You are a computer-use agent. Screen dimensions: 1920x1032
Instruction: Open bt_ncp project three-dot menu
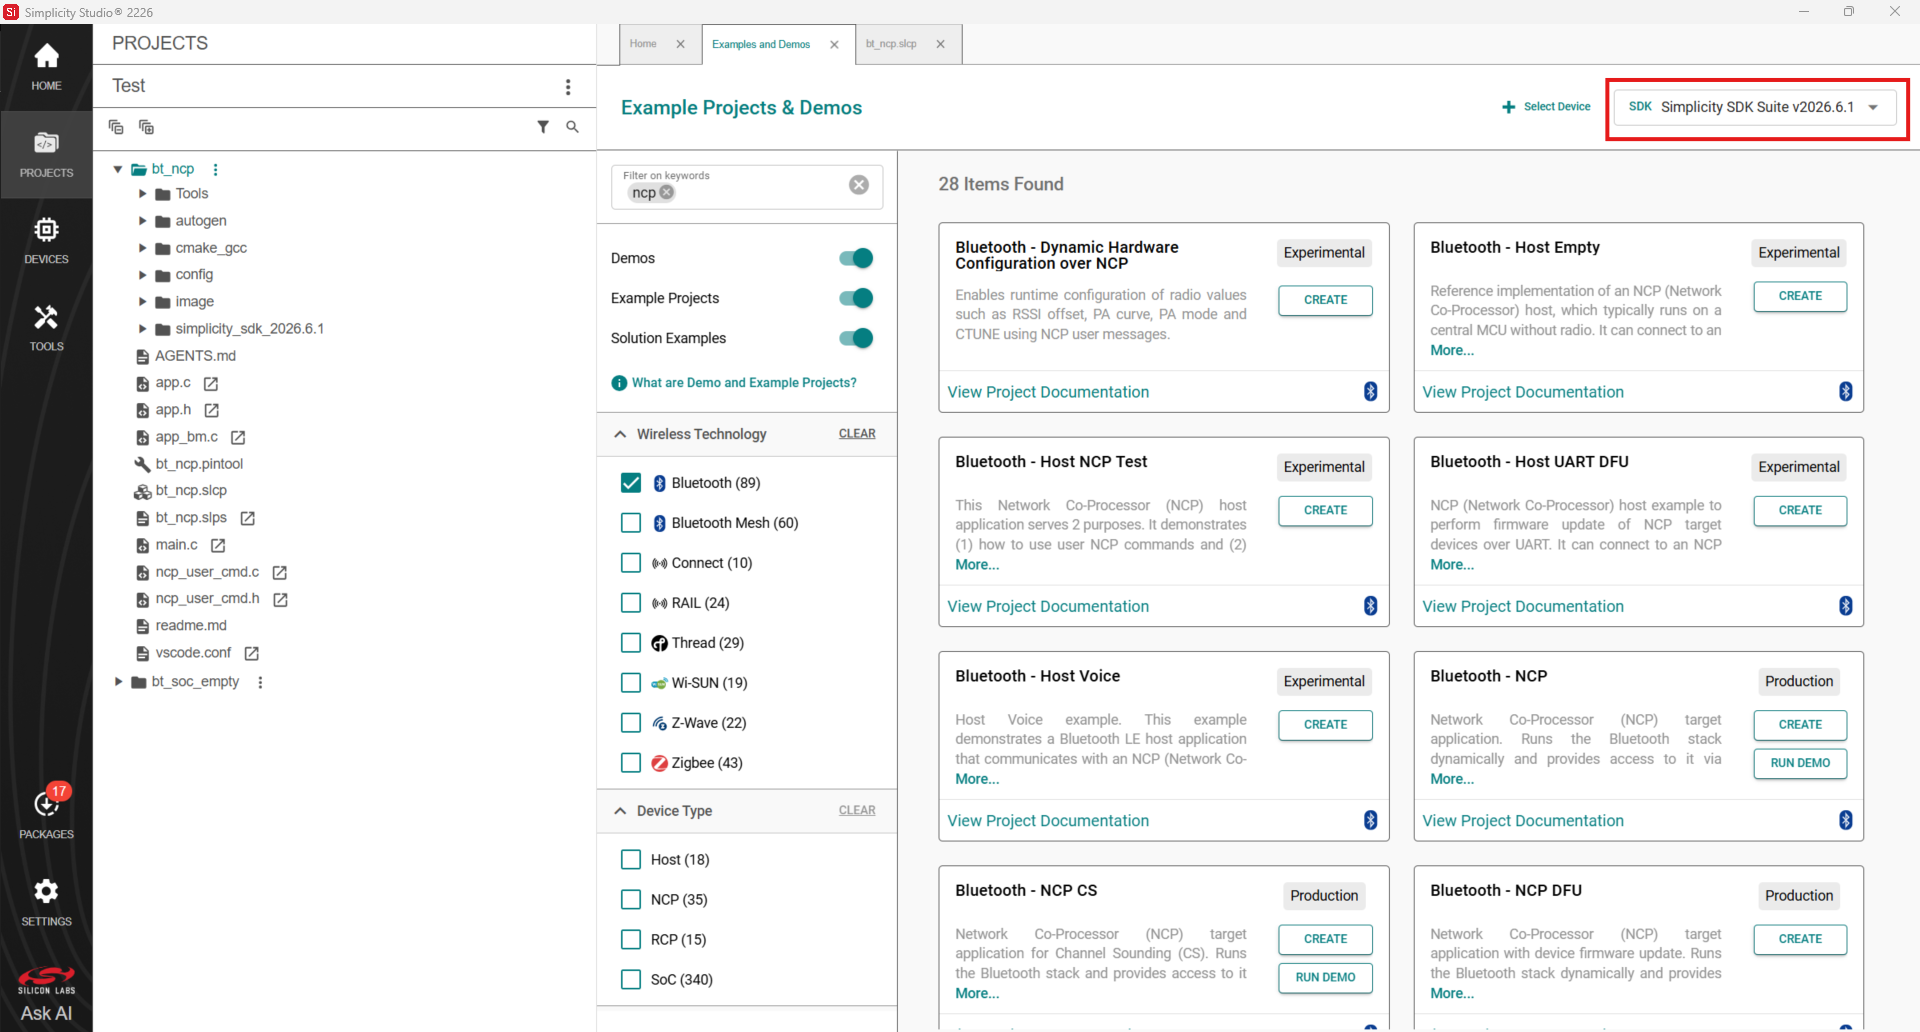215,169
